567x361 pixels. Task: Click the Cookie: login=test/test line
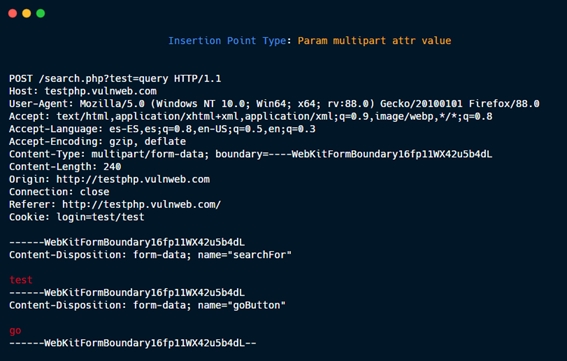point(77,217)
